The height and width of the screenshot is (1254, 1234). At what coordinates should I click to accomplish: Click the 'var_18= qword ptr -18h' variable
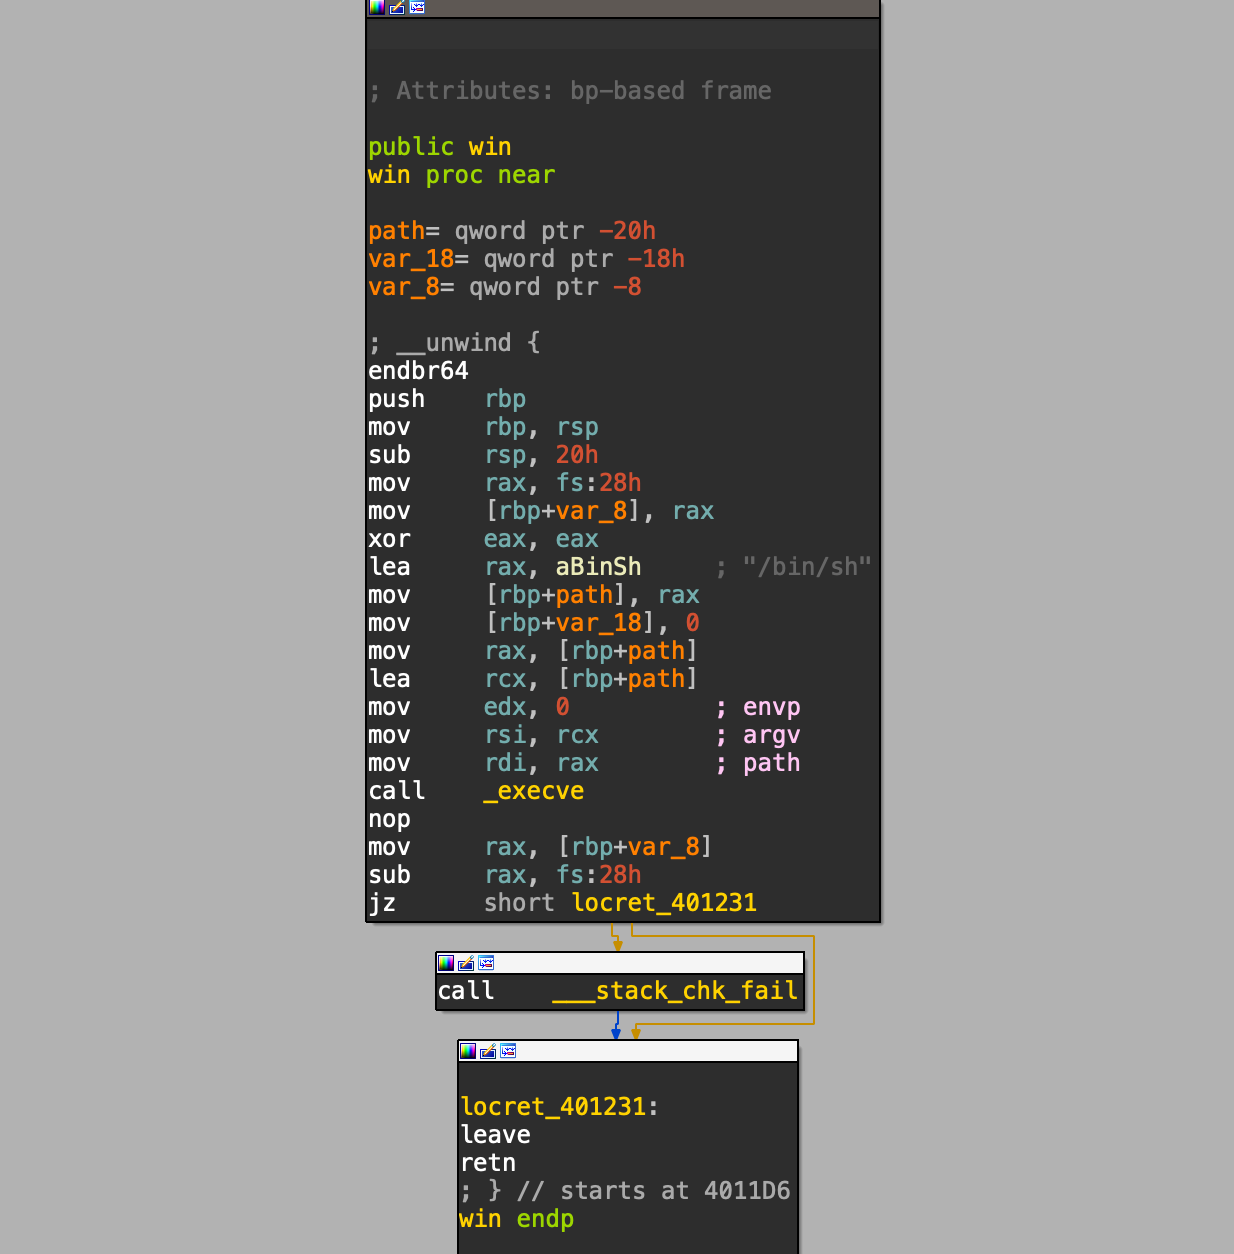[x=527, y=259]
